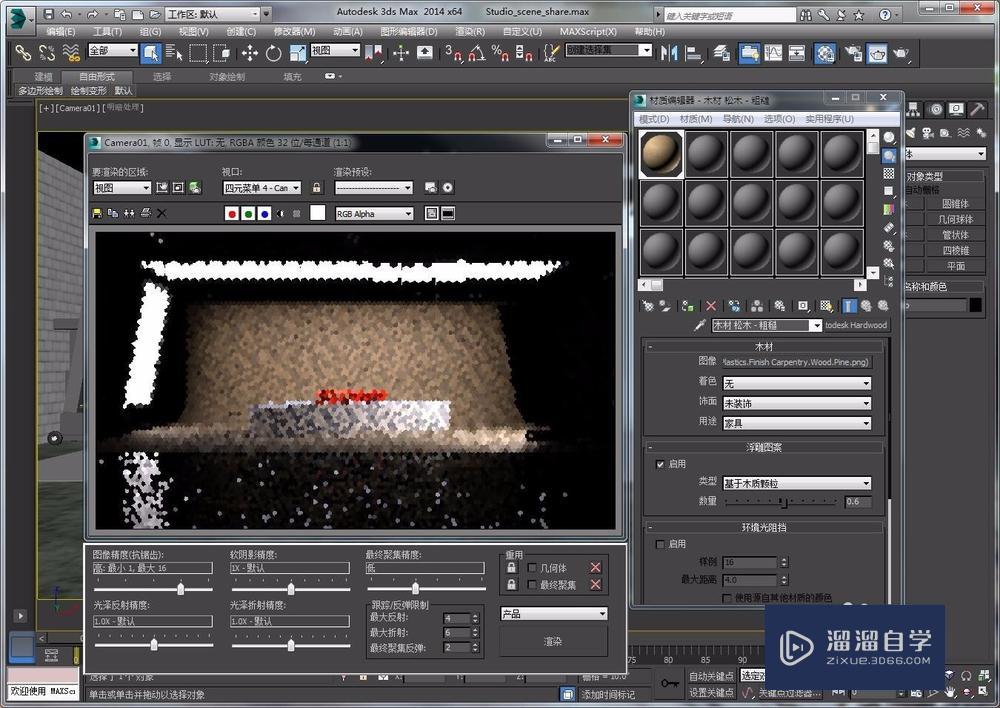Viewport: 1000px width, 708px height.
Task: Open the 编辑(E) menu
Action: [61, 31]
